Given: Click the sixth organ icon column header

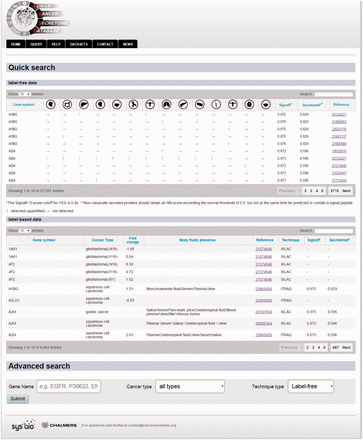Looking at the screenshot, I should pyautogui.click(x=133, y=105).
